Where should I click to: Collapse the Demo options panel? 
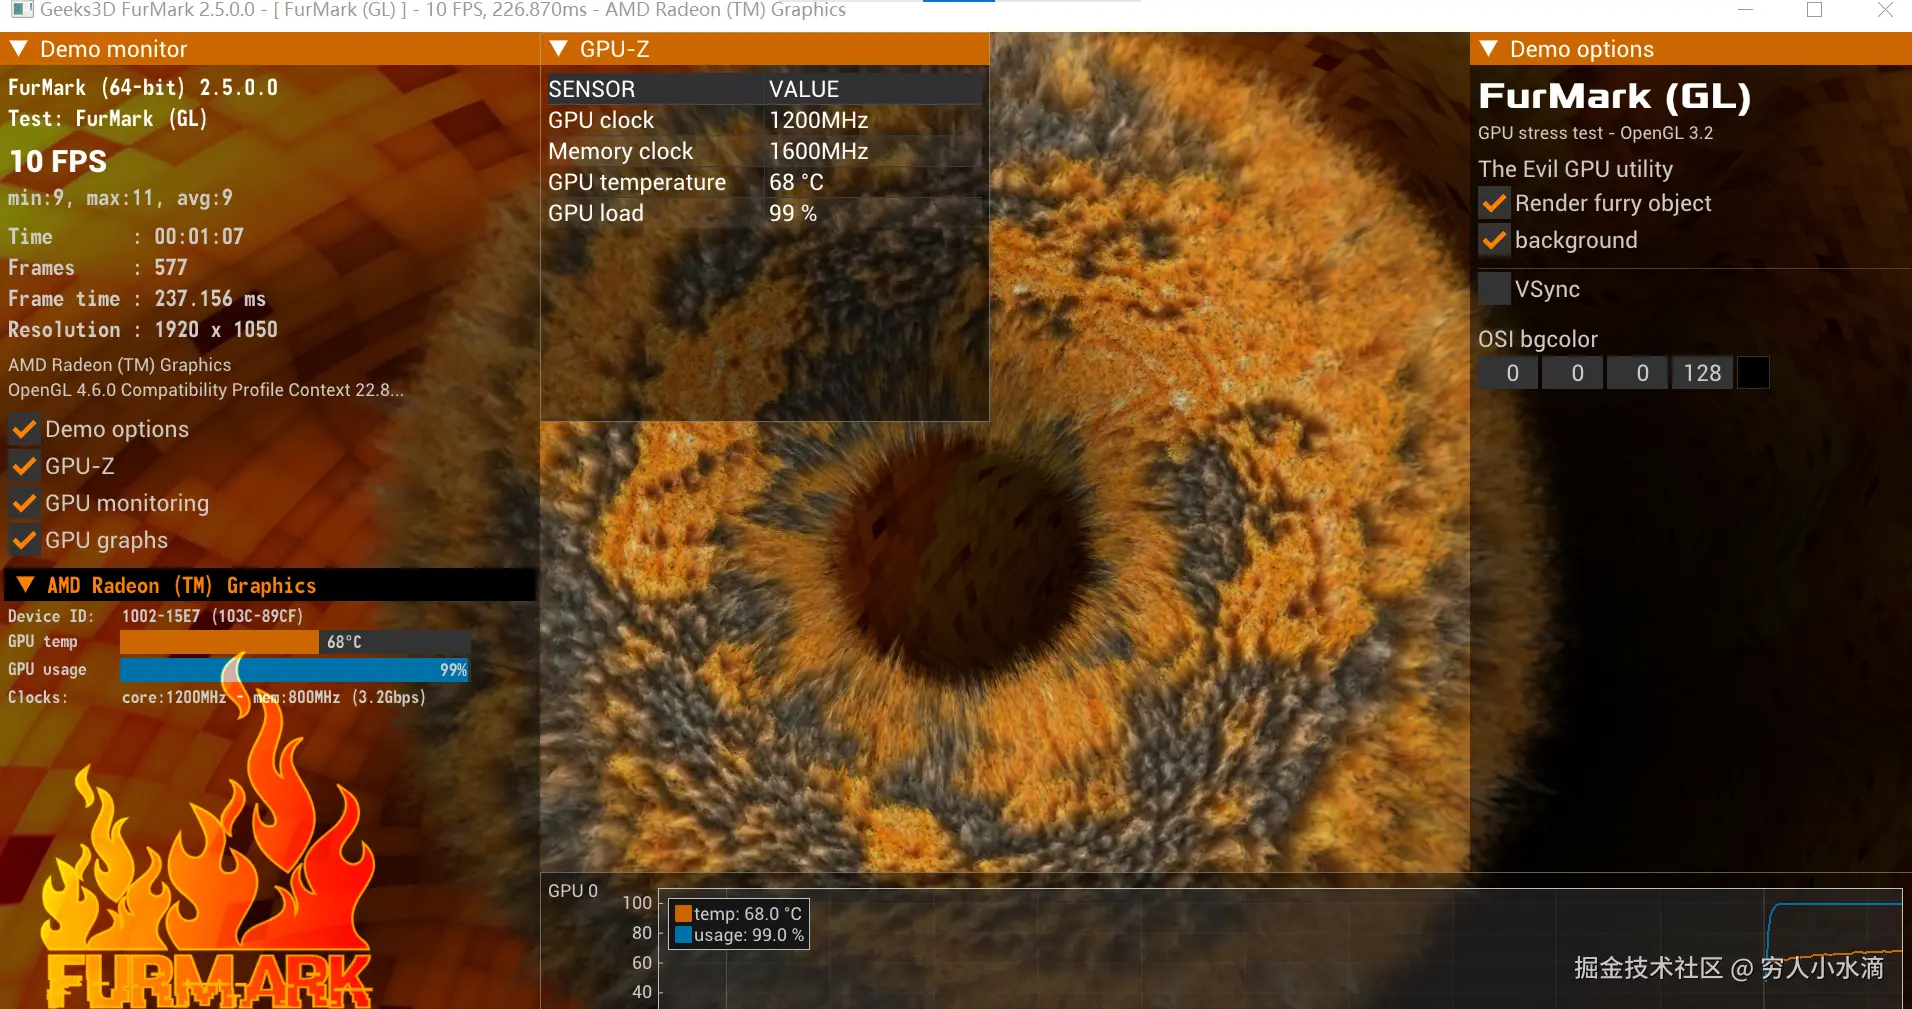click(1488, 49)
